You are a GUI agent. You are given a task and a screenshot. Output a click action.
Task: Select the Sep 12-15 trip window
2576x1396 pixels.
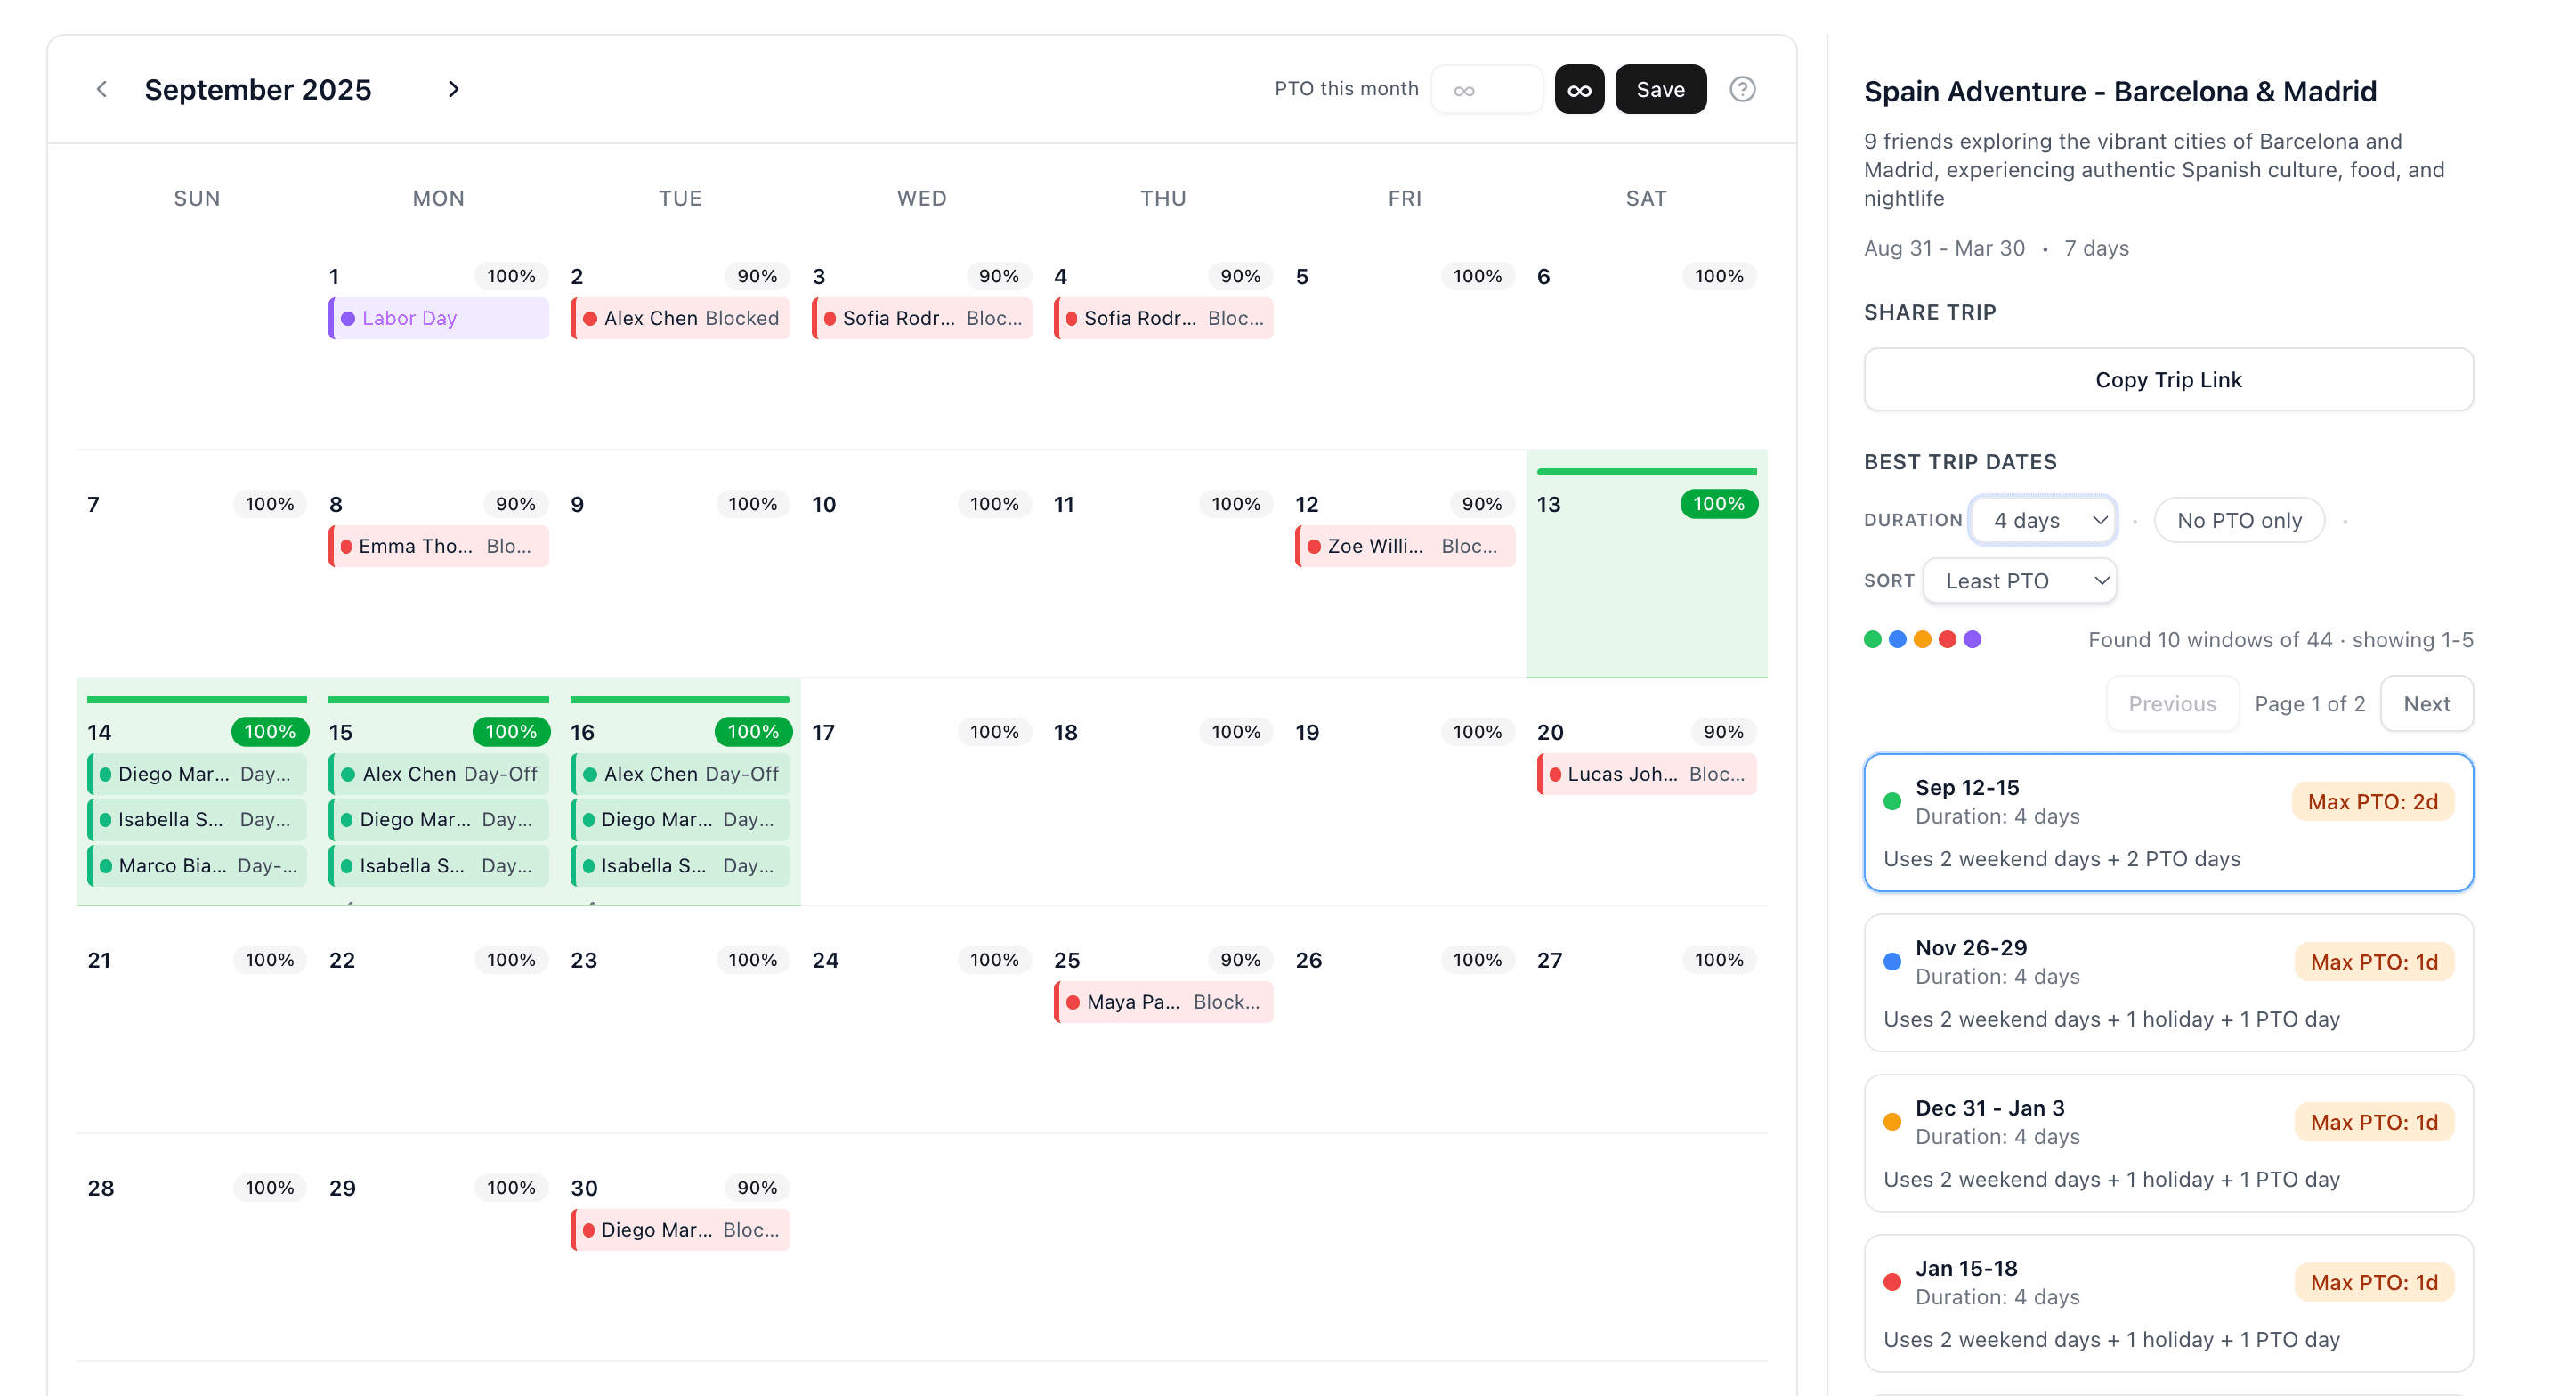pyautogui.click(x=2167, y=822)
